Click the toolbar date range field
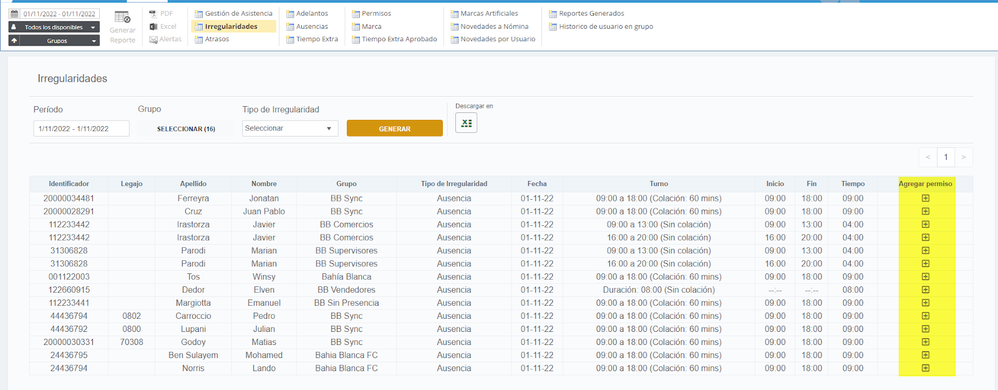The height and width of the screenshot is (390, 998). point(54,13)
